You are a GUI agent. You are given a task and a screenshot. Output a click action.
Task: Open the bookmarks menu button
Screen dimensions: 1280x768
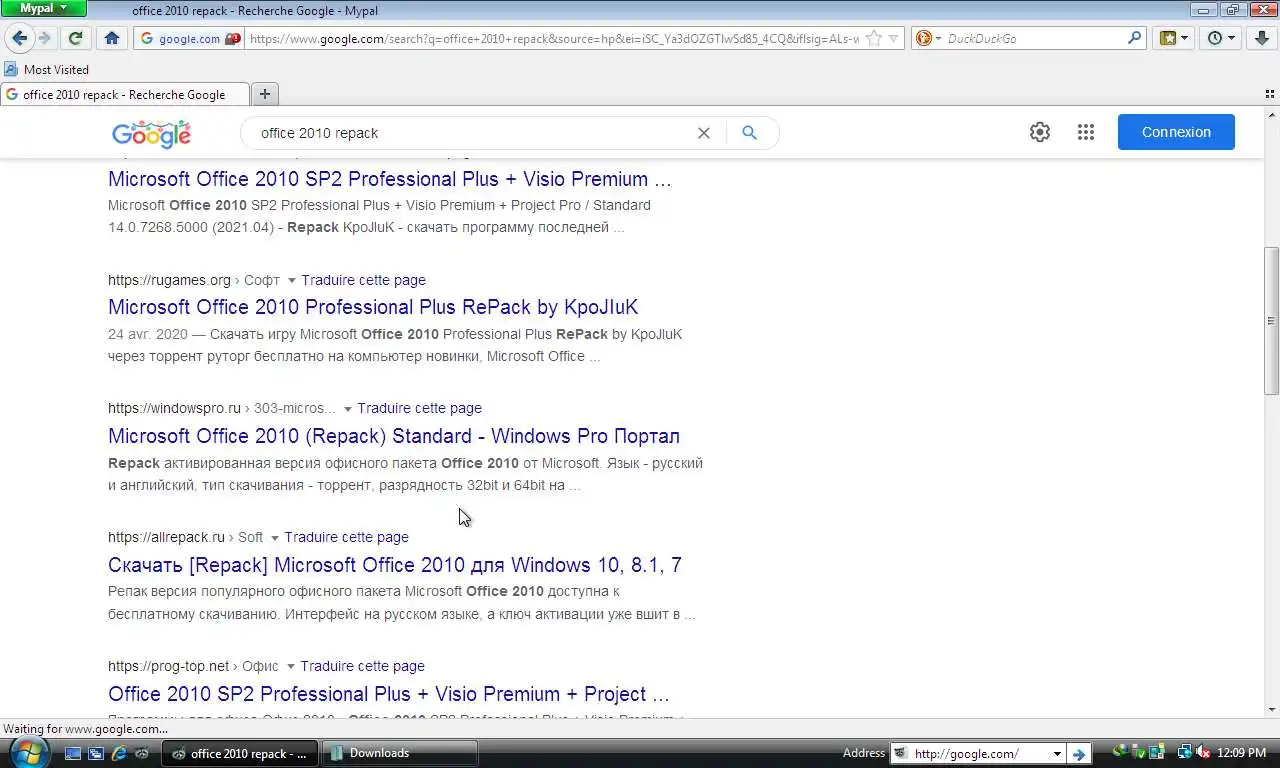[x=1173, y=38]
